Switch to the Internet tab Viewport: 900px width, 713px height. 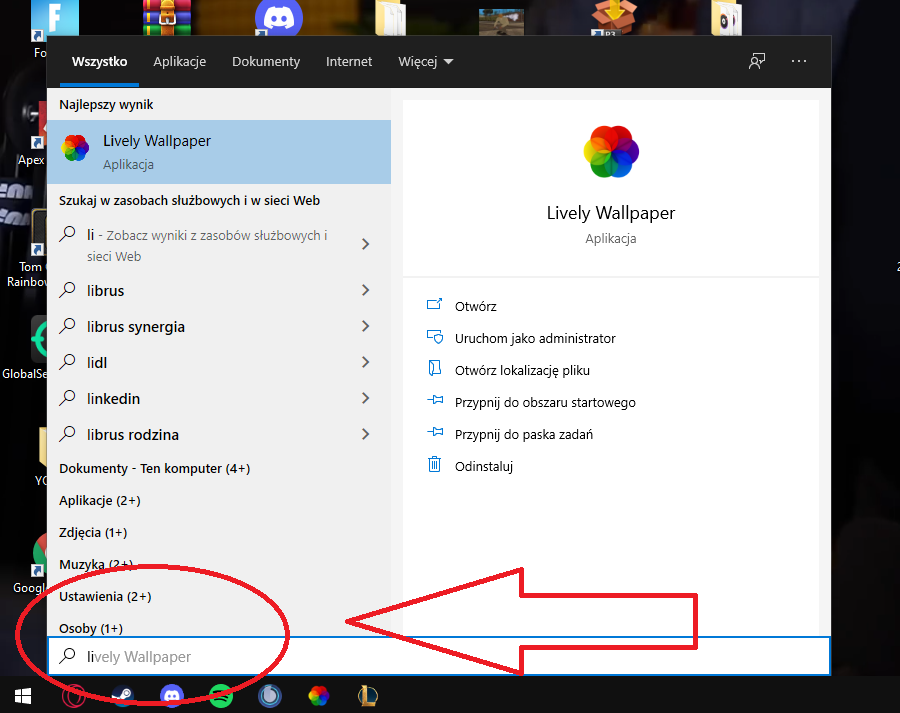(x=349, y=61)
